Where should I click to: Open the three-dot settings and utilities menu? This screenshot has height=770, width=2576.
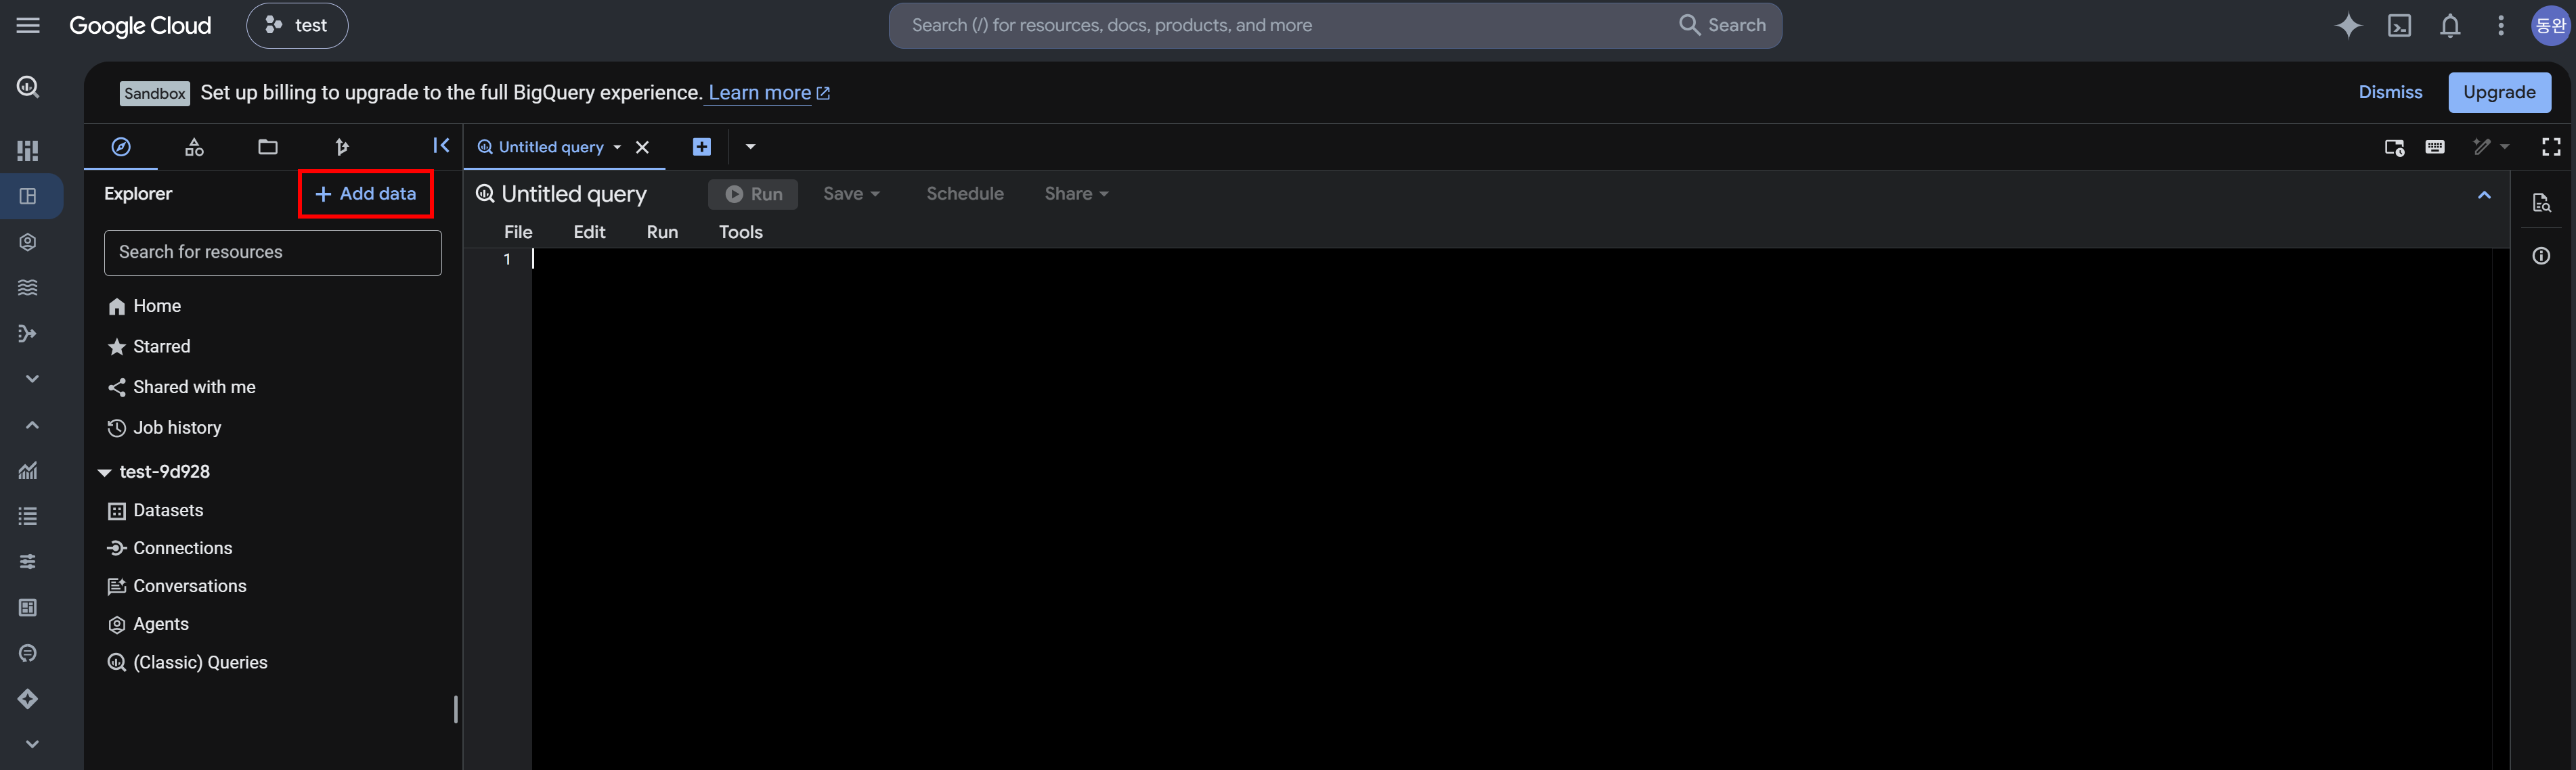(x=2501, y=25)
